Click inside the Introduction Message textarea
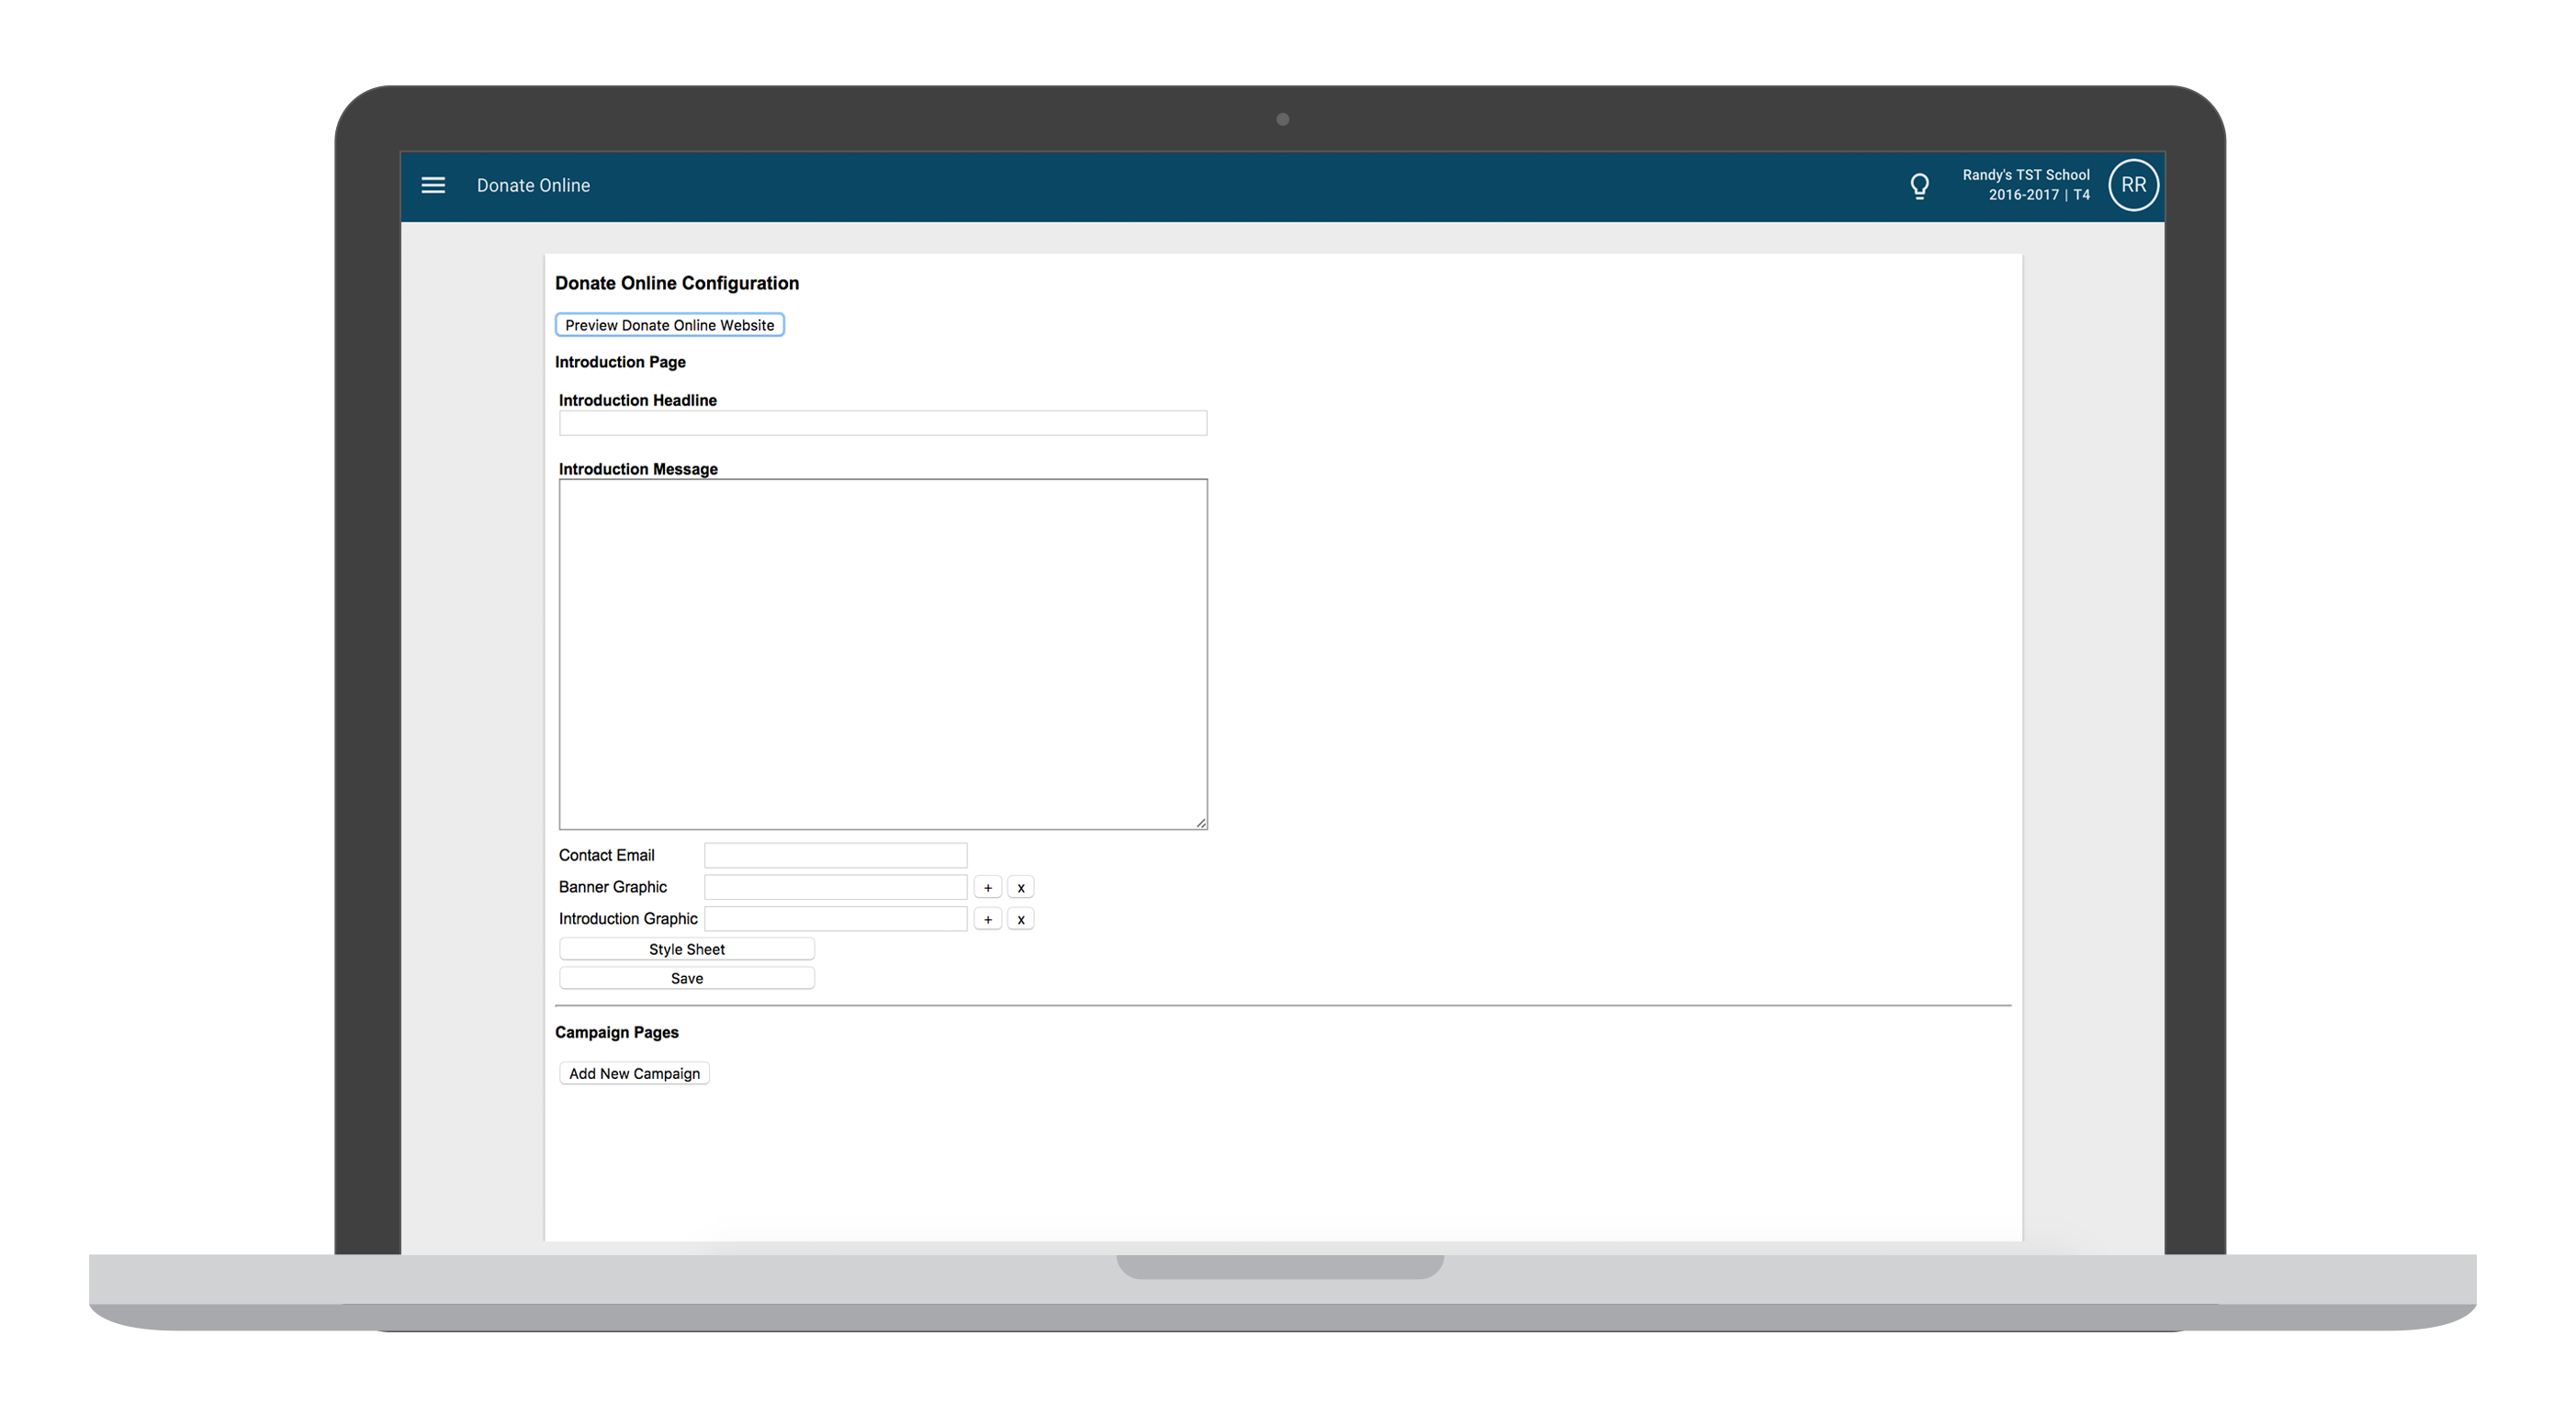The width and height of the screenshot is (2576, 1403). coord(882,654)
